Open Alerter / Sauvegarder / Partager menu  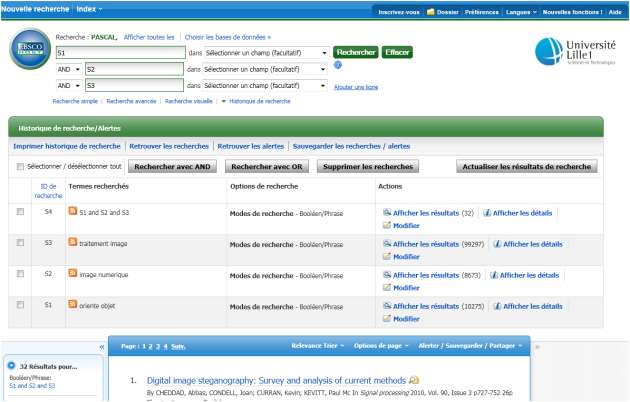coord(470,345)
